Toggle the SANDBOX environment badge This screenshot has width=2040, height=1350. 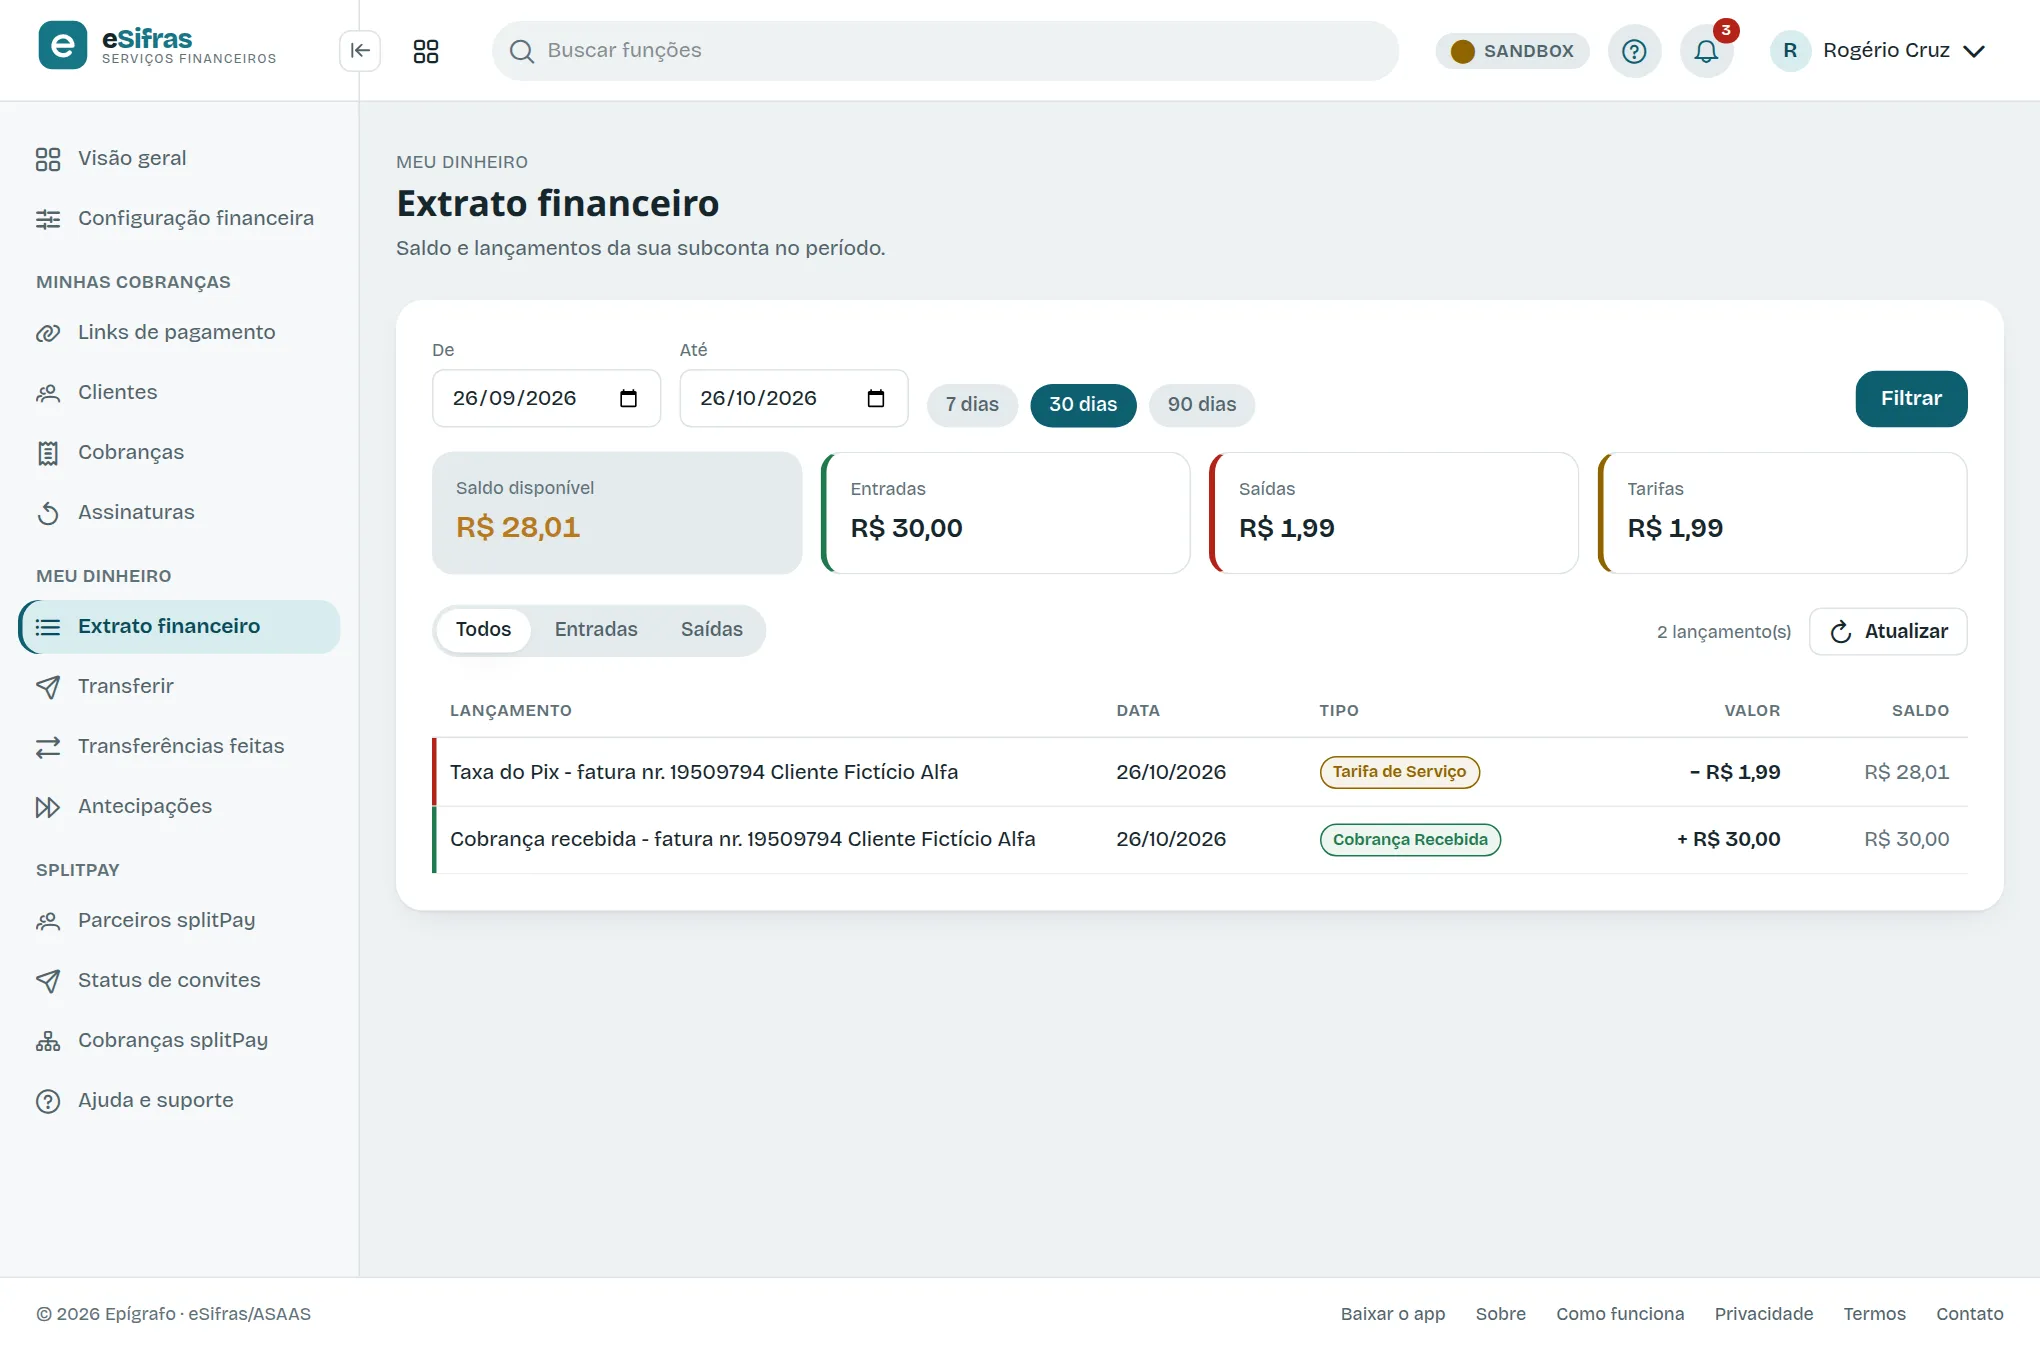1512,51
